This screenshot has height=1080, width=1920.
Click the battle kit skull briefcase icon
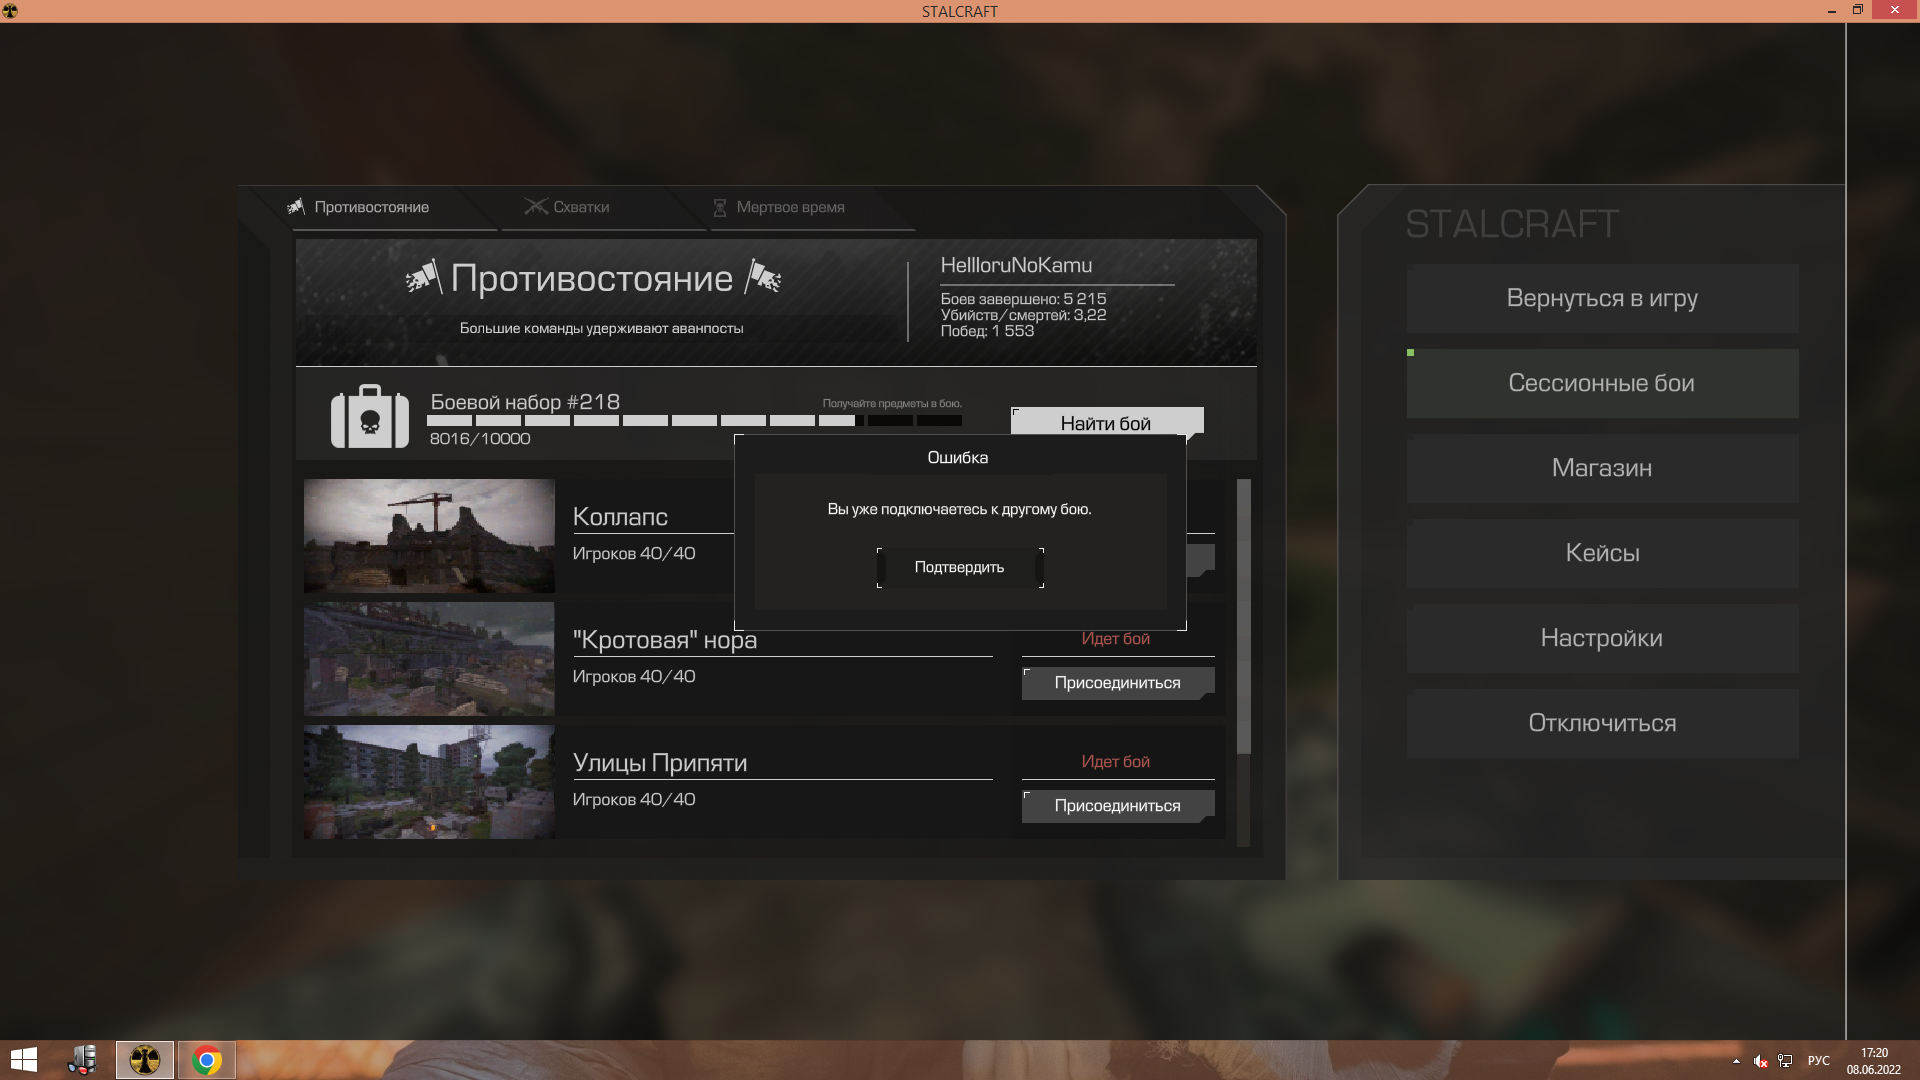pyautogui.click(x=370, y=417)
